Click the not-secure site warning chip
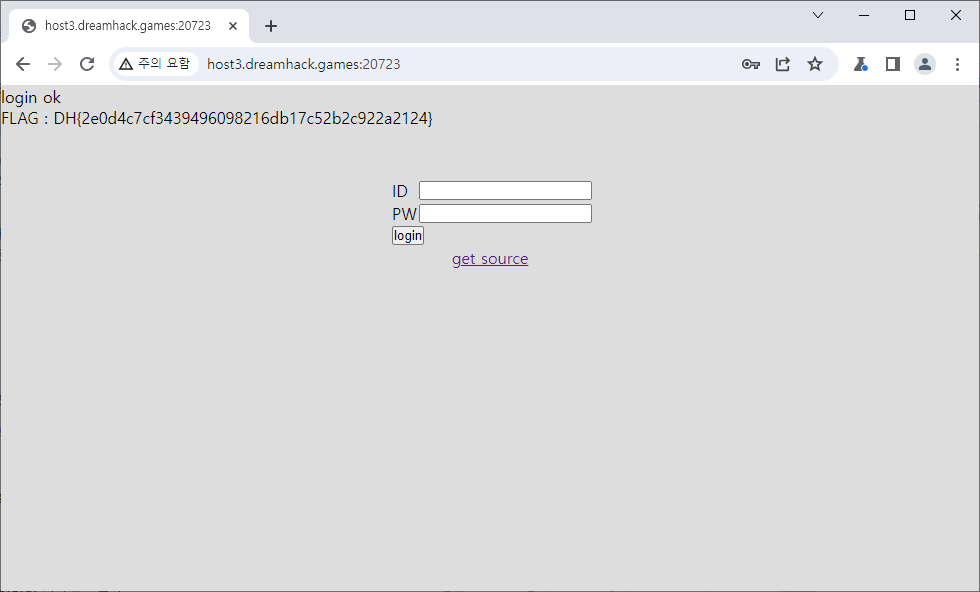 tap(154, 64)
